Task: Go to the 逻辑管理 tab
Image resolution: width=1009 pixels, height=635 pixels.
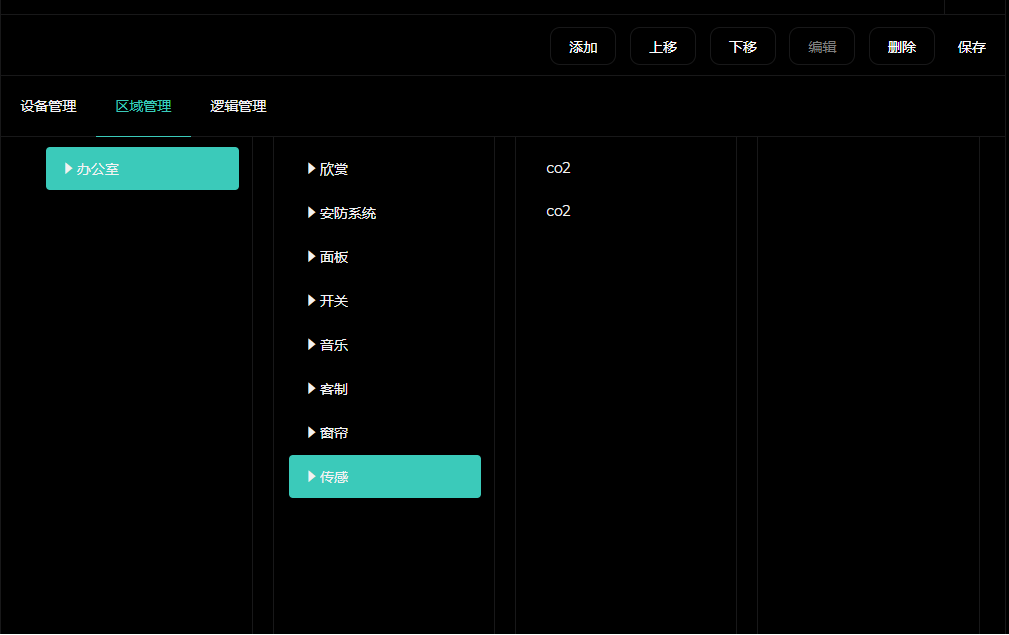Action: pos(238,106)
